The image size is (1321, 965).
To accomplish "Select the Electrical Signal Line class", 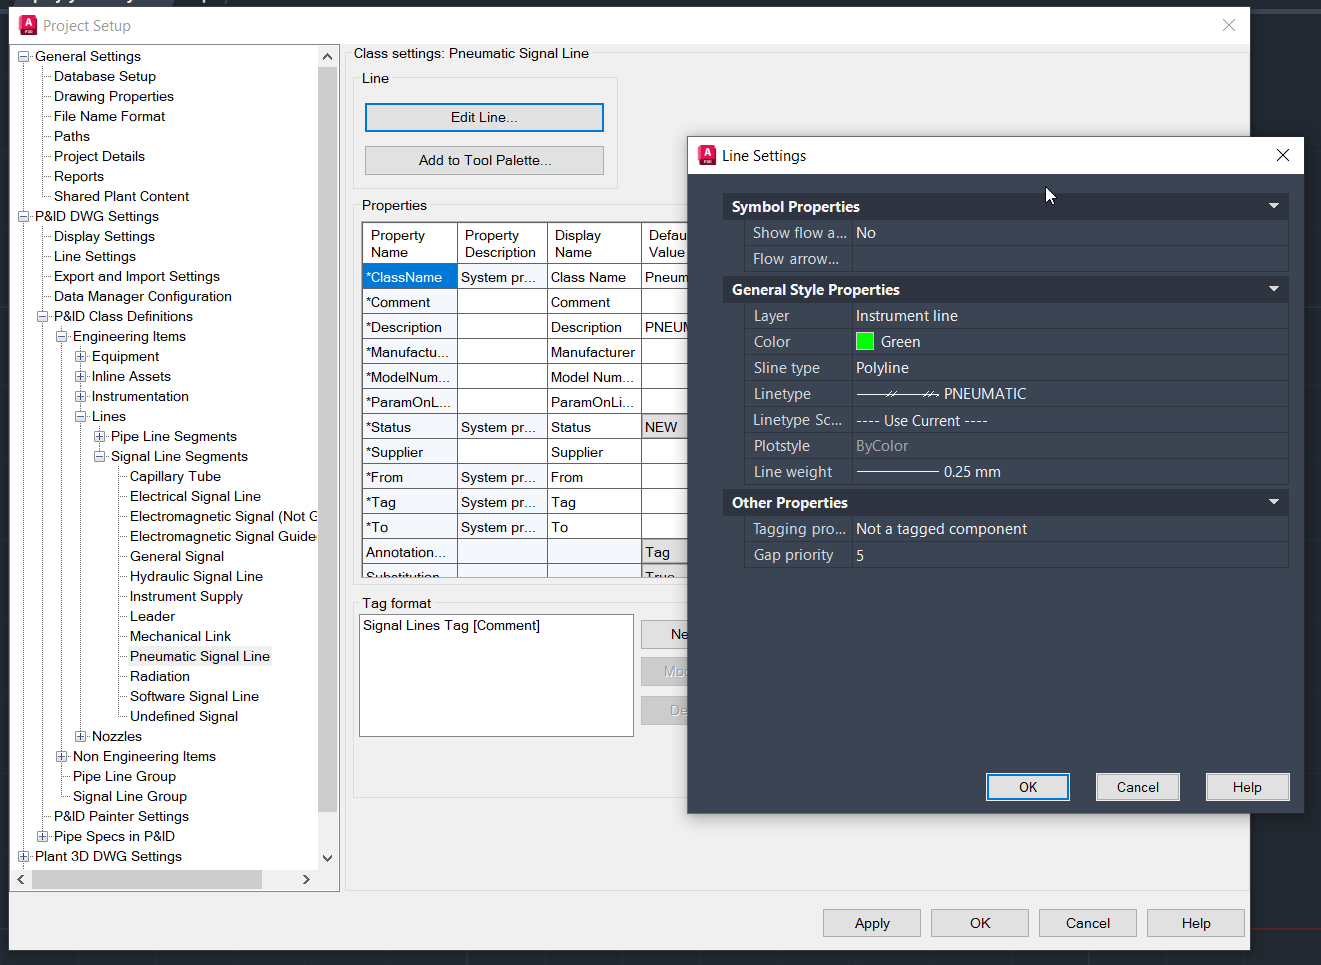I will [195, 496].
